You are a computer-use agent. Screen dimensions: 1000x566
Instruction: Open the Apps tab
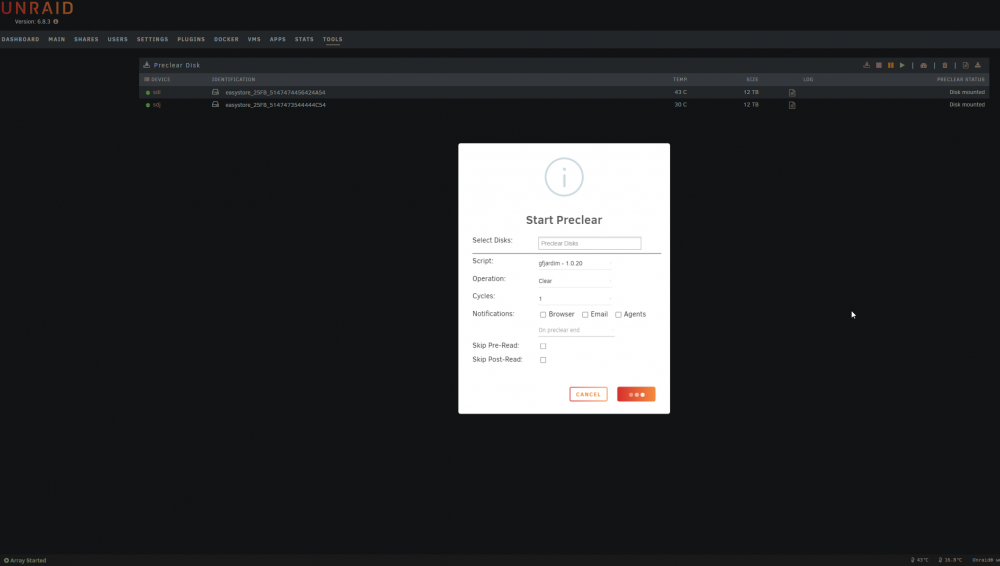click(277, 39)
